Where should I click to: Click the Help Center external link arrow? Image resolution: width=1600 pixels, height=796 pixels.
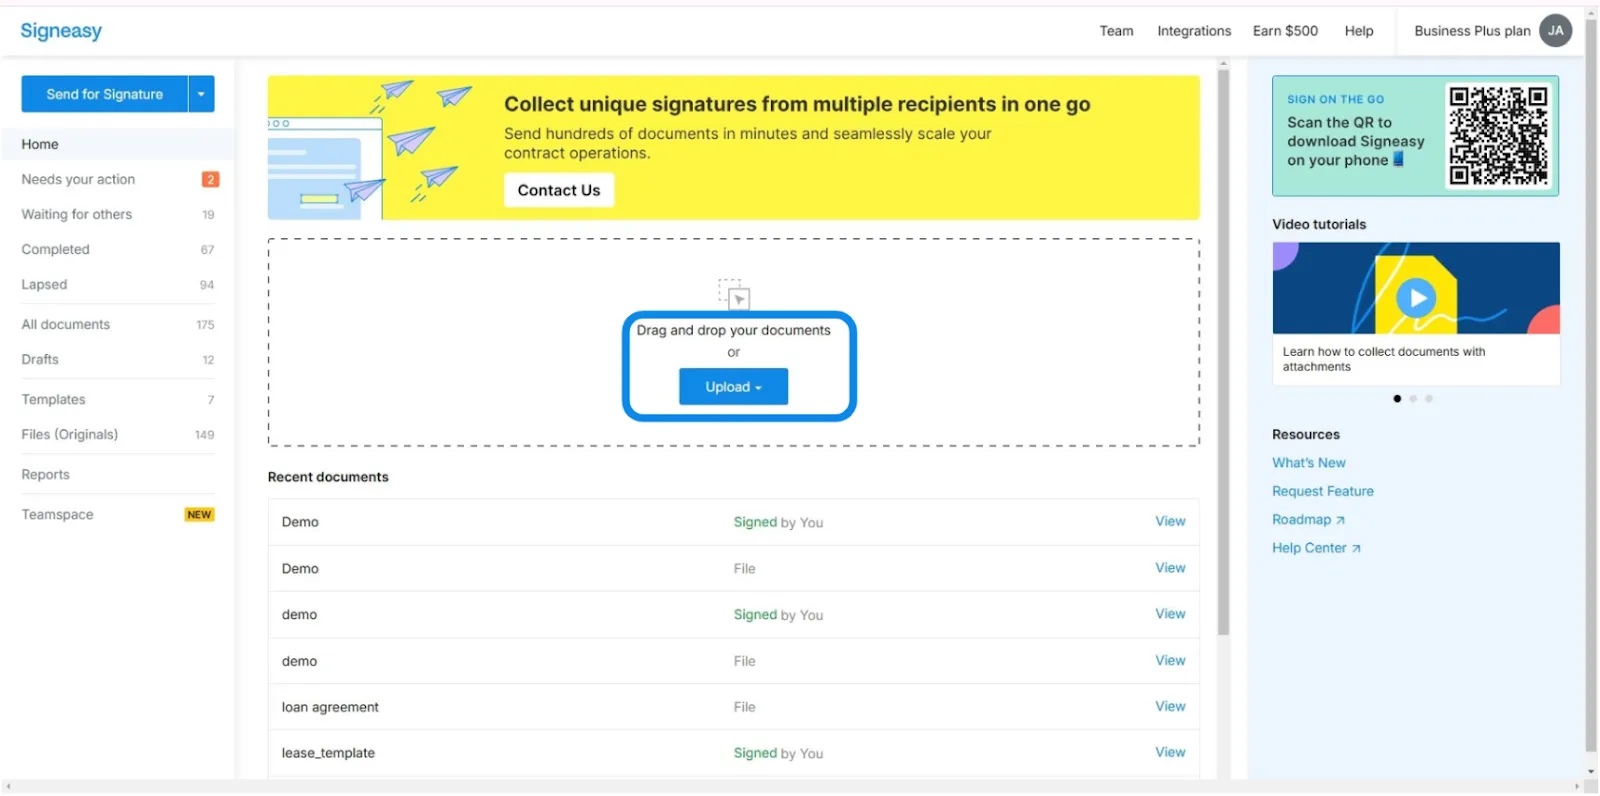coord(1356,548)
